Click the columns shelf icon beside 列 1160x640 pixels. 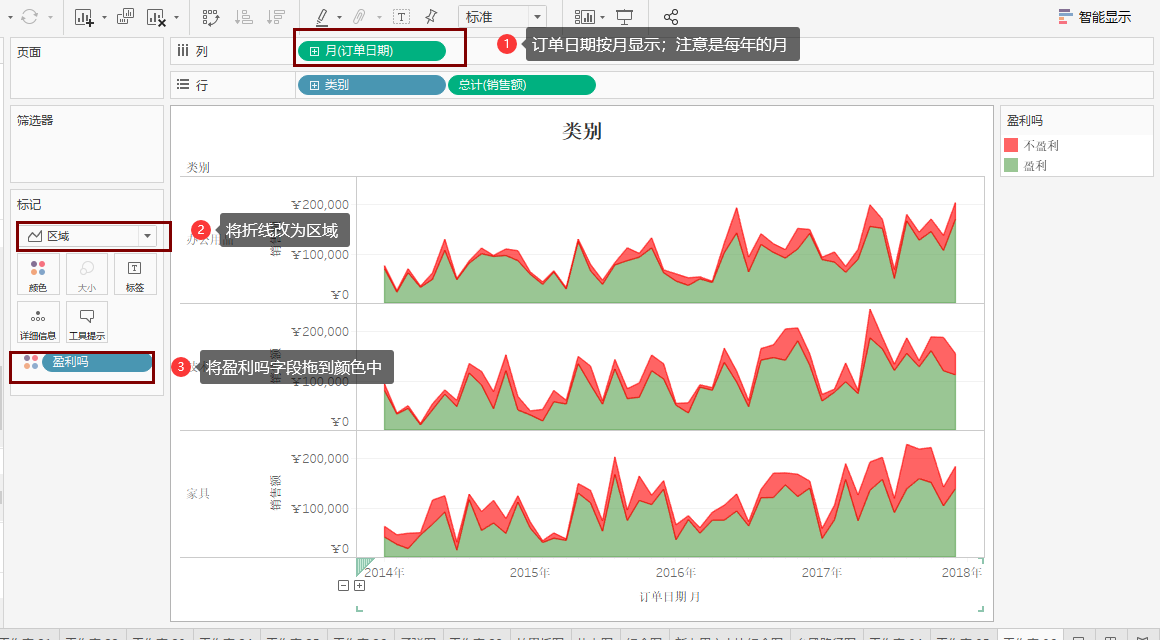(183, 50)
